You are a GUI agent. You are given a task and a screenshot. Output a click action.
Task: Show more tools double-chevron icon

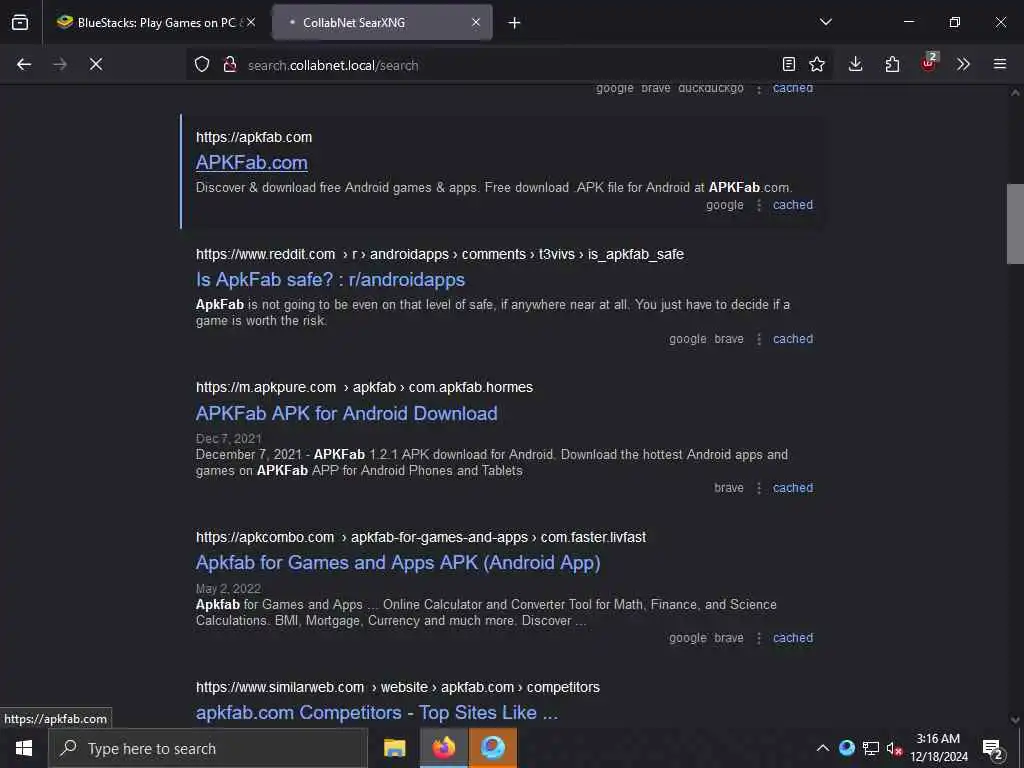click(963, 64)
